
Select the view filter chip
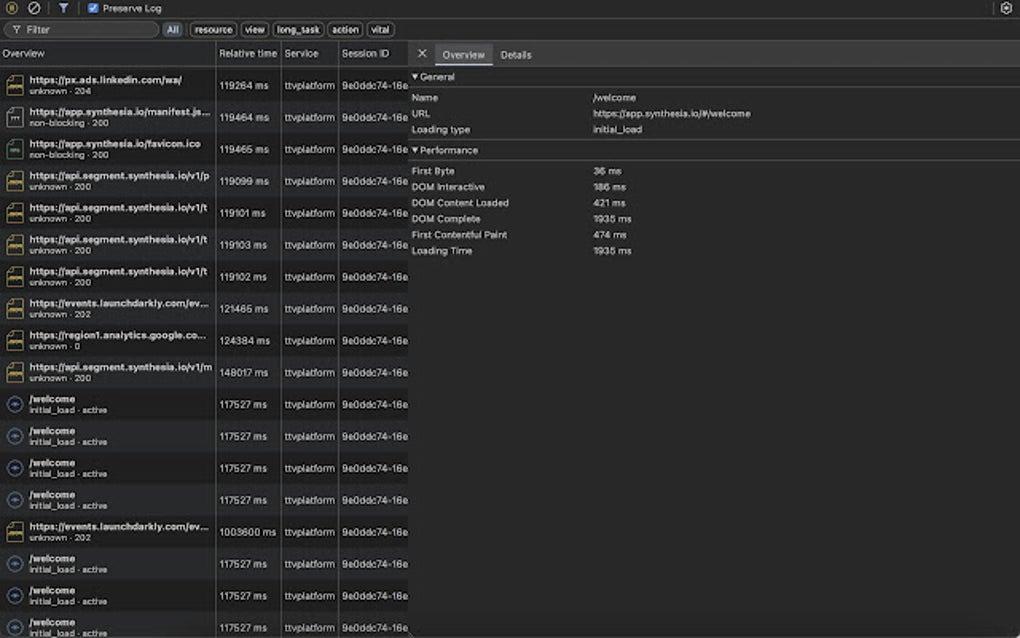coord(254,29)
